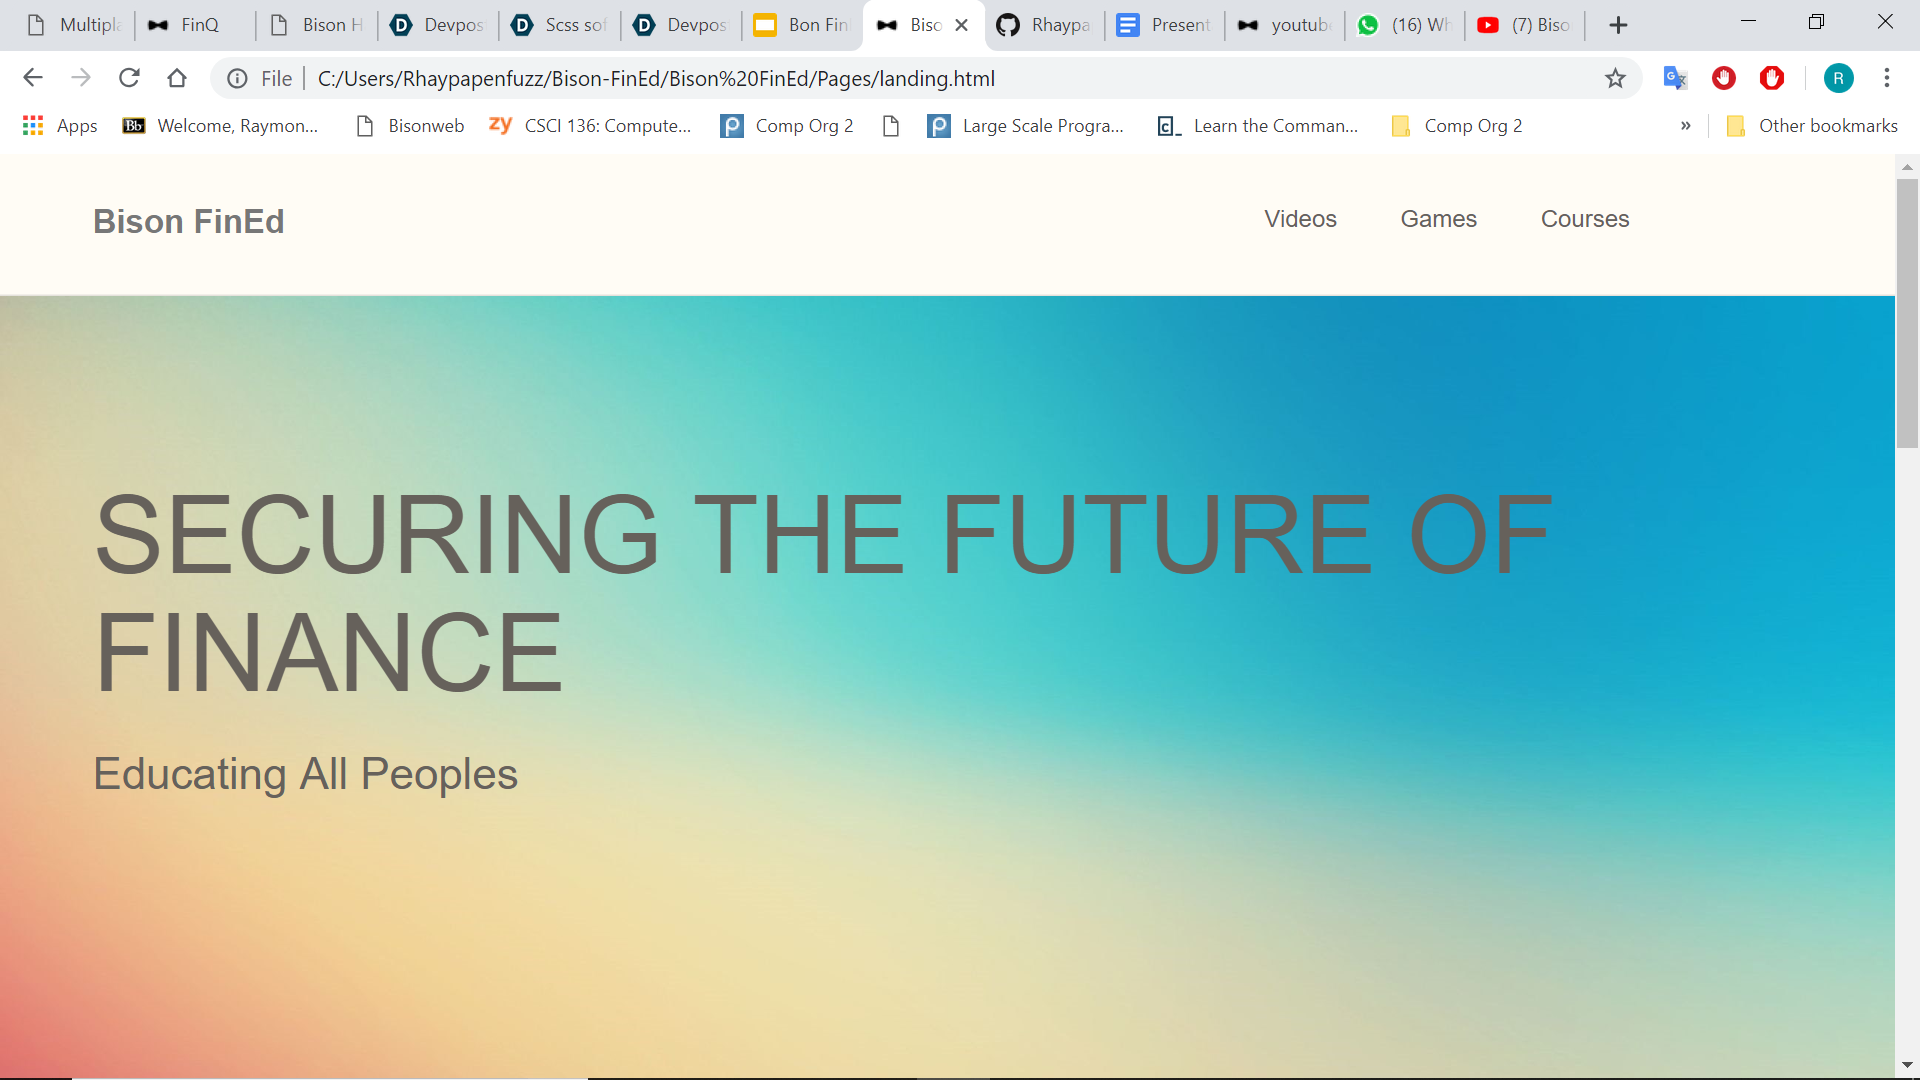
Task: Close the active Bison tab
Action: (x=962, y=25)
